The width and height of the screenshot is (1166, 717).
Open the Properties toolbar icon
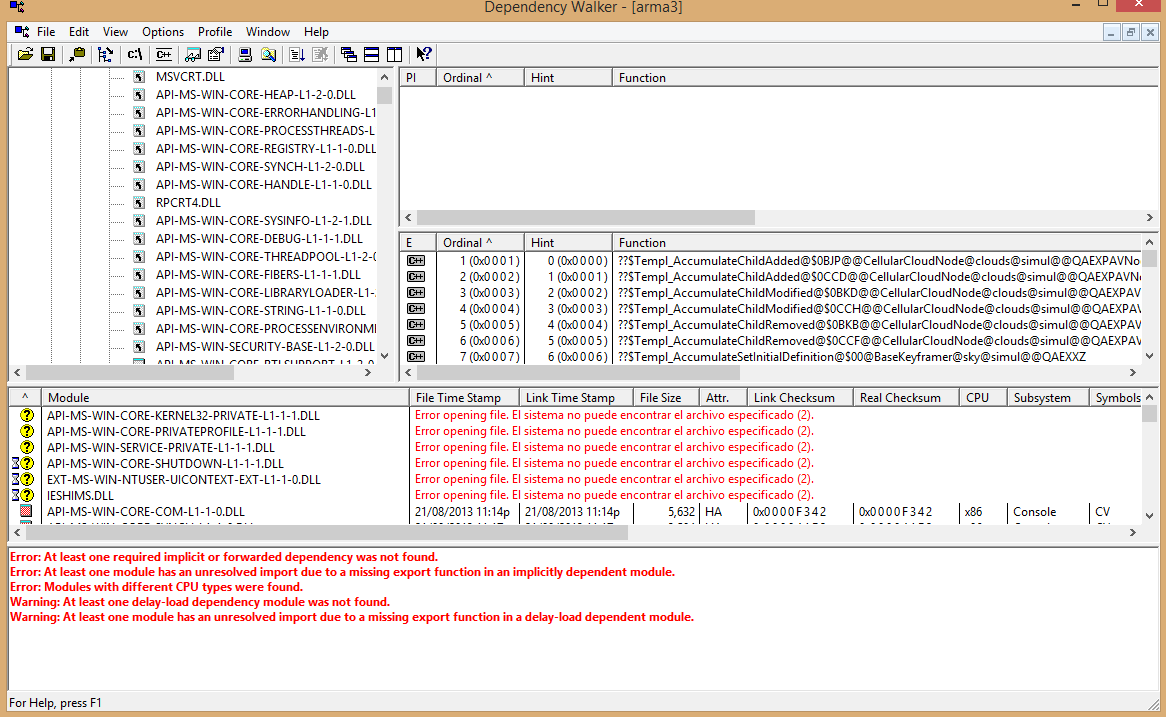[215, 55]
